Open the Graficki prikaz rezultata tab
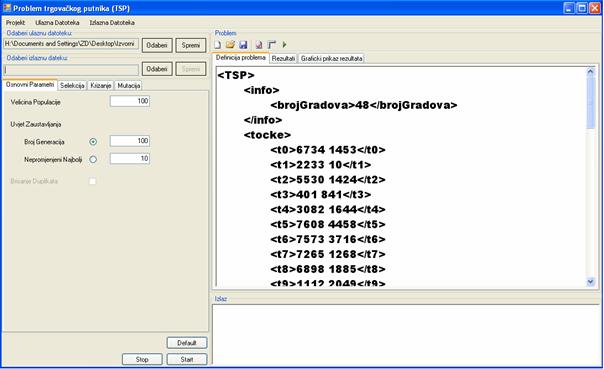The width and height of the screenshot is (604, 369). (x=332, y=59)
